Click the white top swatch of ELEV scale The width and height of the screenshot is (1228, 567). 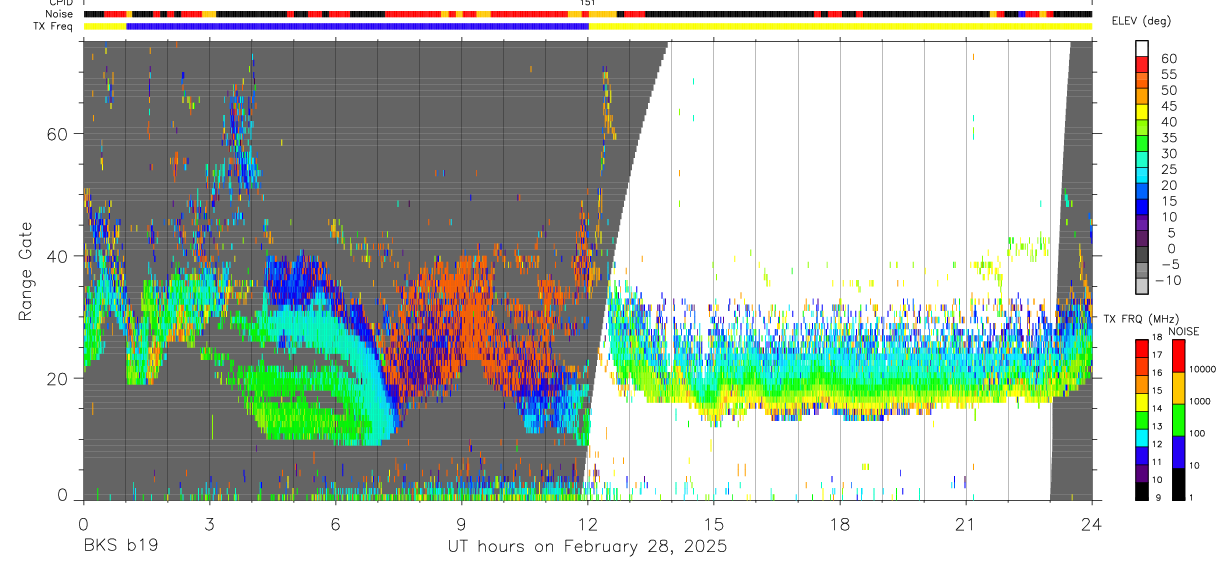pyautogui.click(x=1142, y=47)
